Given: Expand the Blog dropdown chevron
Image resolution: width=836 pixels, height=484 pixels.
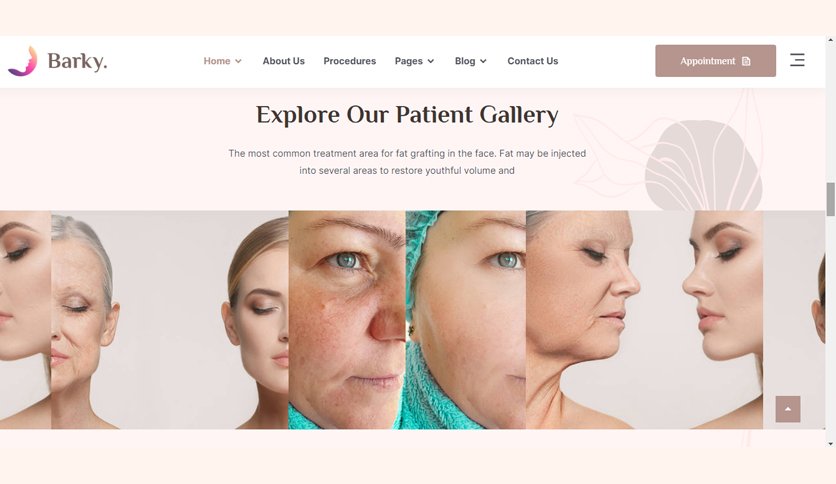Looking at the screenshot, I should tap(483, 61).
